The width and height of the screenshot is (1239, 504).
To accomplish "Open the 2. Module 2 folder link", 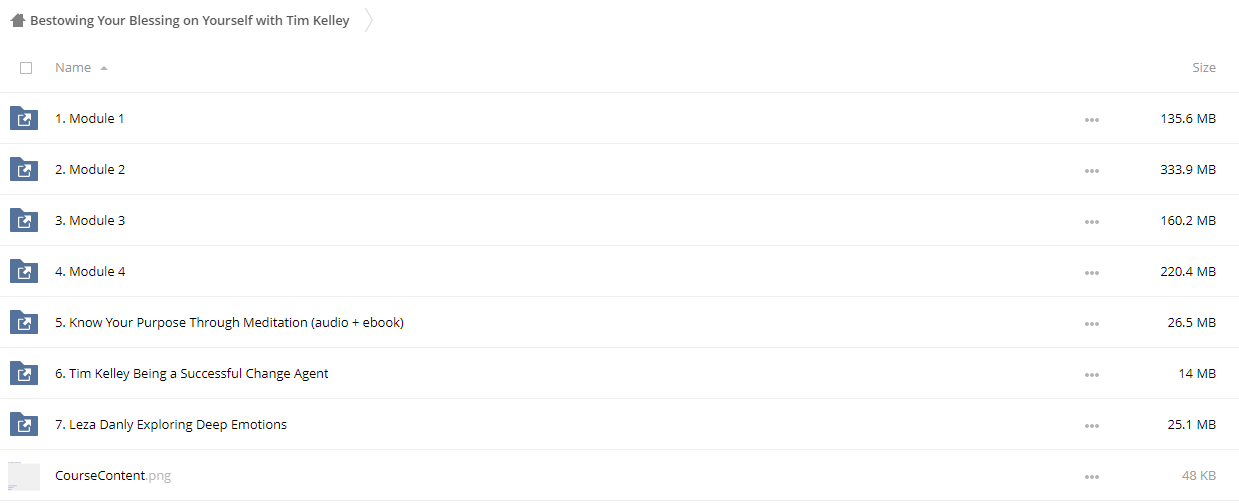I will (x=90, y=170).
